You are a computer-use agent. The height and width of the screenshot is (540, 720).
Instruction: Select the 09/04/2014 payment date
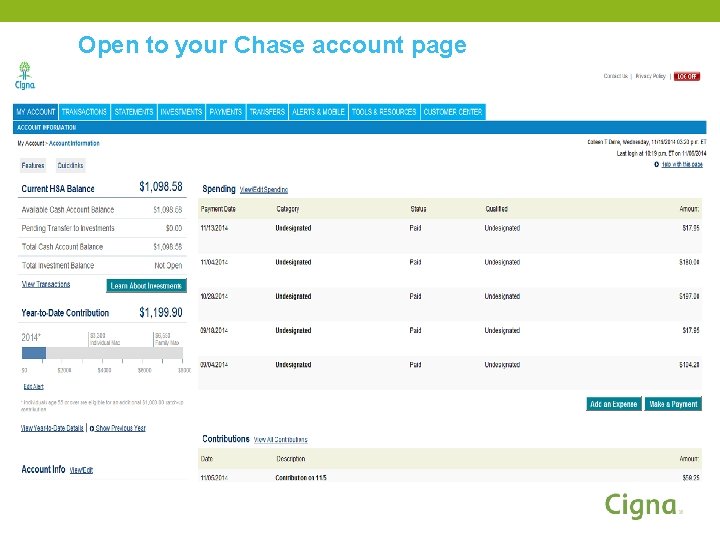(214, 365)
